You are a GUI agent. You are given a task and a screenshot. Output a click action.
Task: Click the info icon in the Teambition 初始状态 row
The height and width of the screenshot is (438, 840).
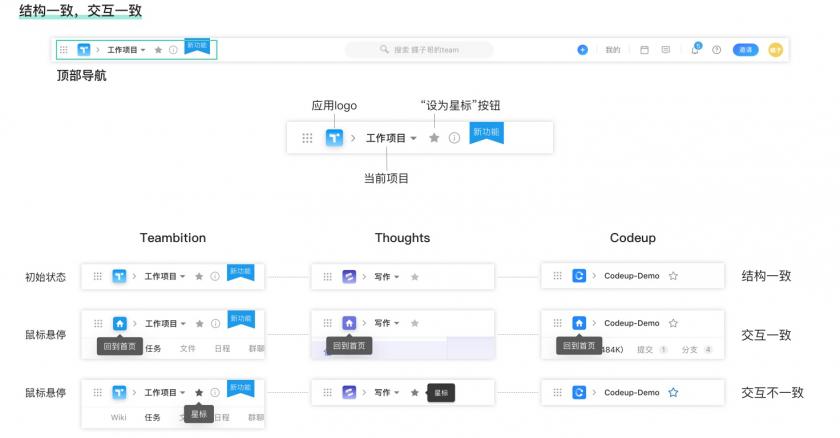point(215,276)
